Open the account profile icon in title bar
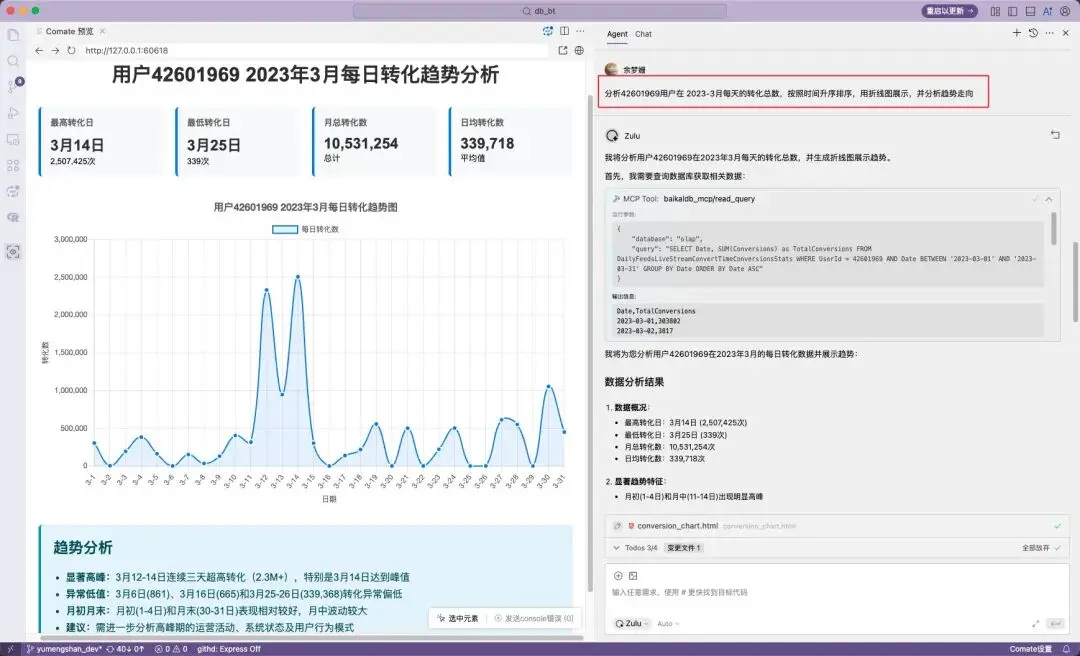Screen dimensions: 1080x656 click(x=1066, y=11)
